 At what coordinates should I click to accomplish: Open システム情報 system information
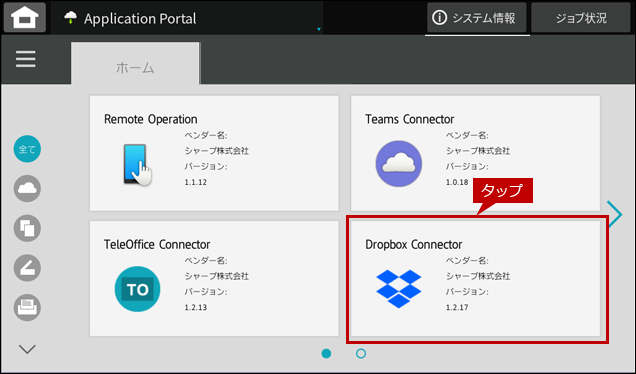[477, 18]
